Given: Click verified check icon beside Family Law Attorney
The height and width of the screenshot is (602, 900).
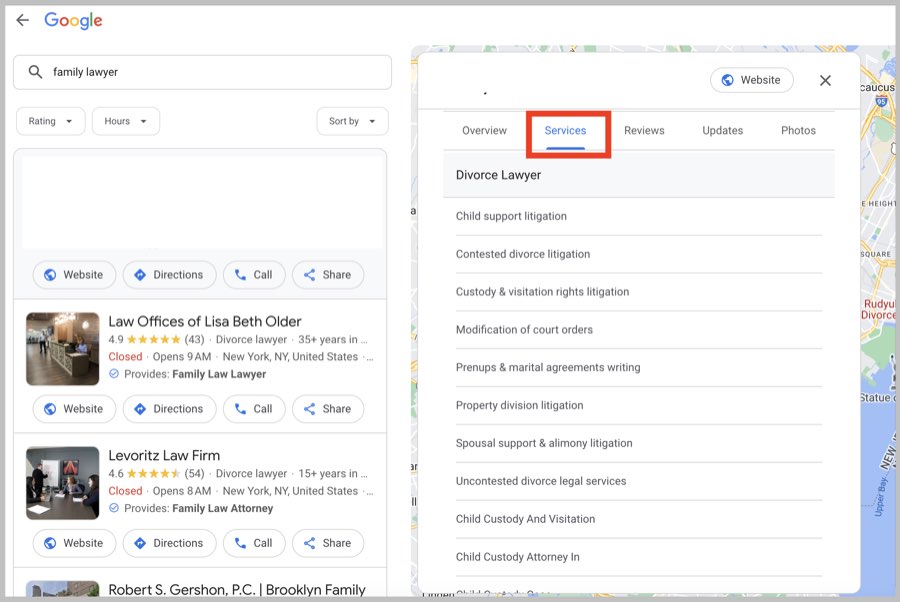Looking at the screenshot, I should pos(114,508).
